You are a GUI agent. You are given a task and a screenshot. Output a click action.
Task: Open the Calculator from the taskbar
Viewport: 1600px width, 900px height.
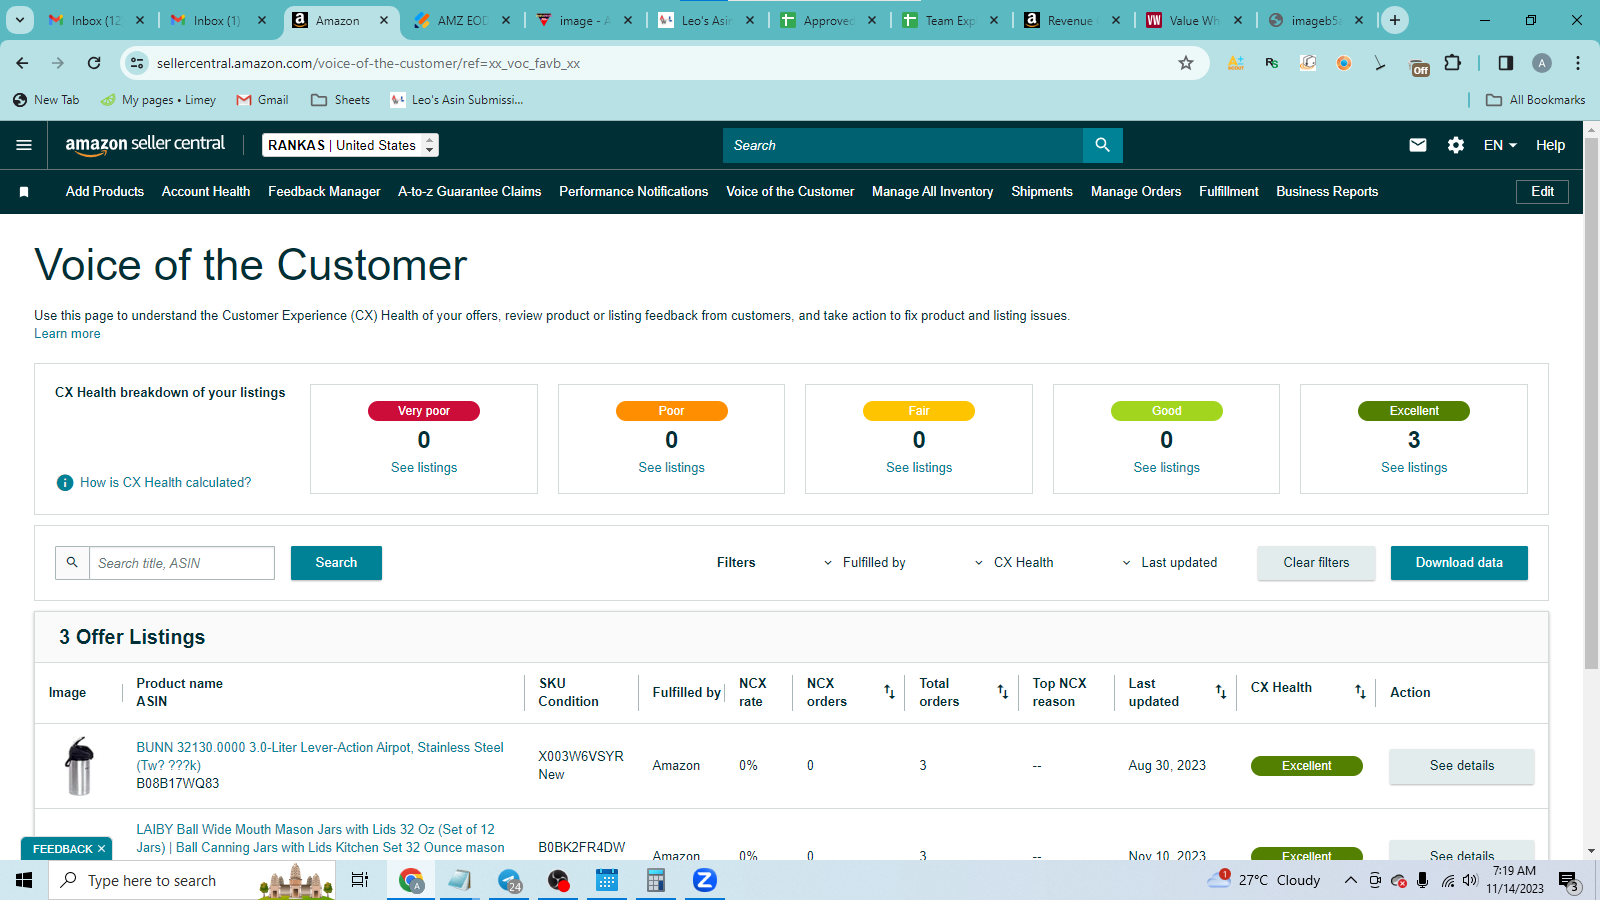[x=656, y=880]
